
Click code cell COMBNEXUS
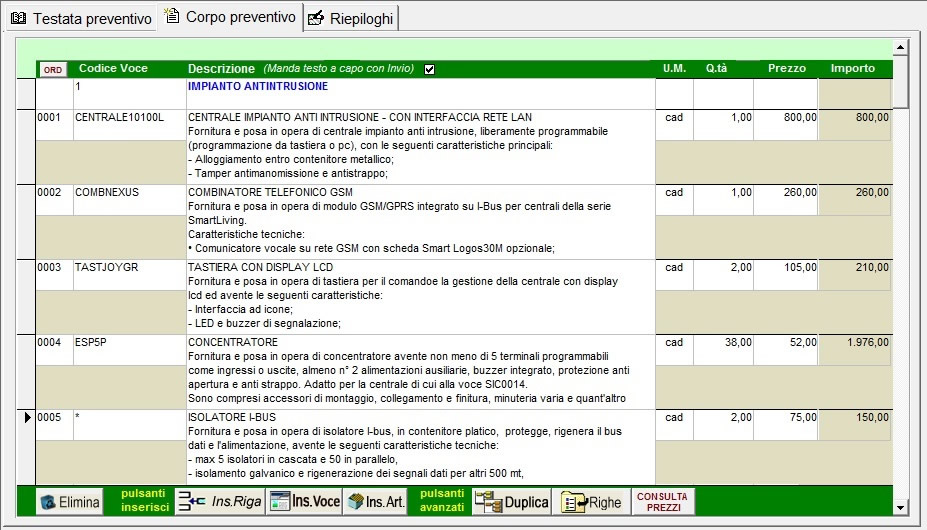coord(129,200)
